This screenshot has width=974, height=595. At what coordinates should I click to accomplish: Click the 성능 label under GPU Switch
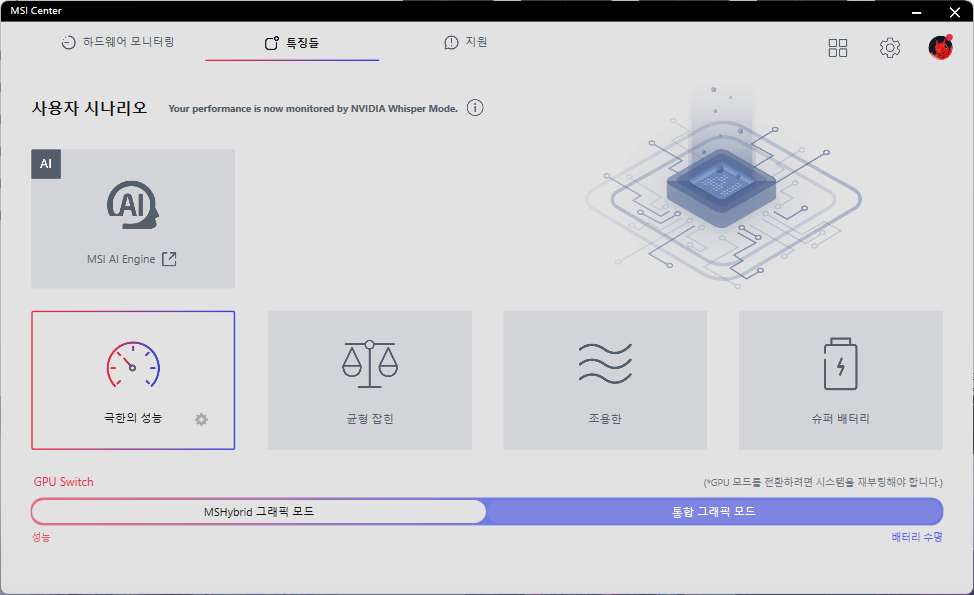(x=41, y=537)
